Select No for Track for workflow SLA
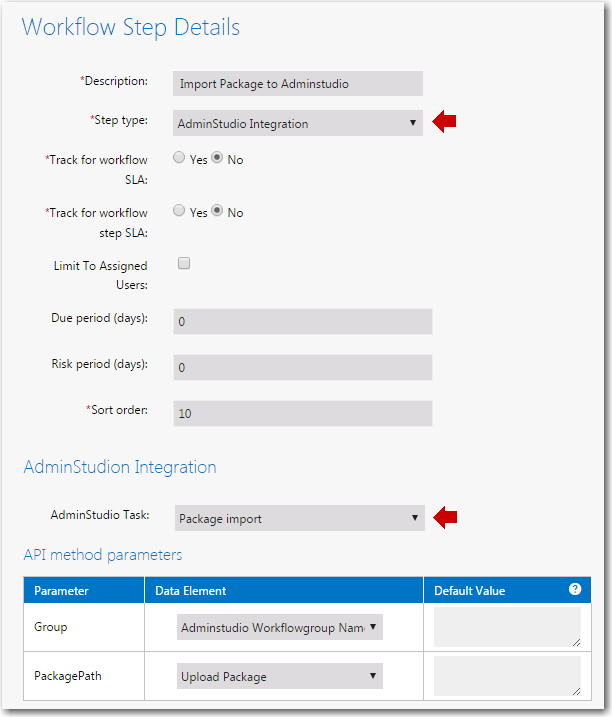Screen dimensions: 612x717 (x=217, y=158)
